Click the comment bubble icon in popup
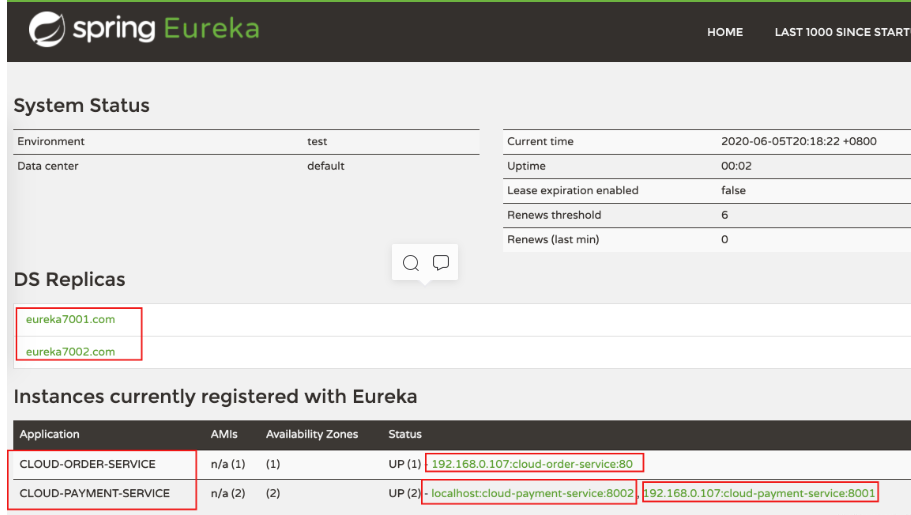This screenshot has width=911, height=515. [441, 263]
